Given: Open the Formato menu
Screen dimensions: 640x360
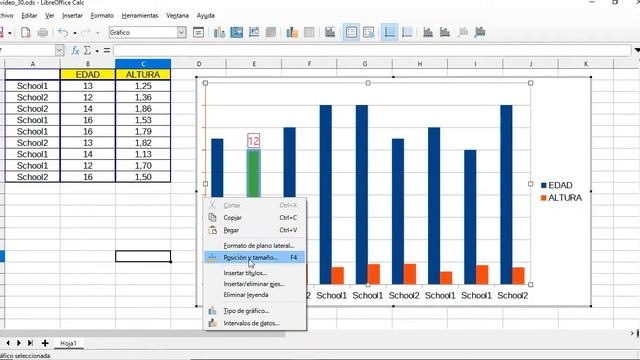Looking at the screenshot, I should coord(102,16).
